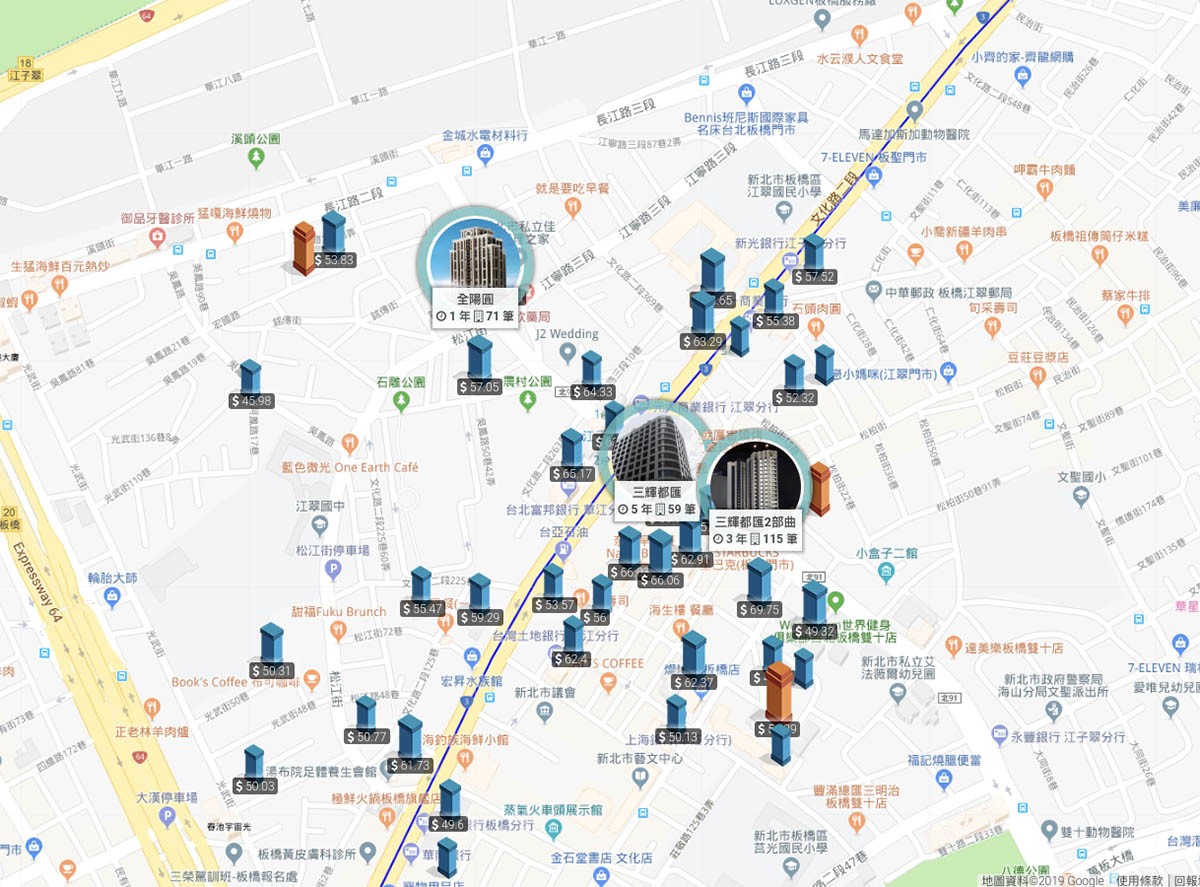Select the building marker priced $53.57
The height and width of the screenshot is (887, 1200).
(x=553, y=588)
